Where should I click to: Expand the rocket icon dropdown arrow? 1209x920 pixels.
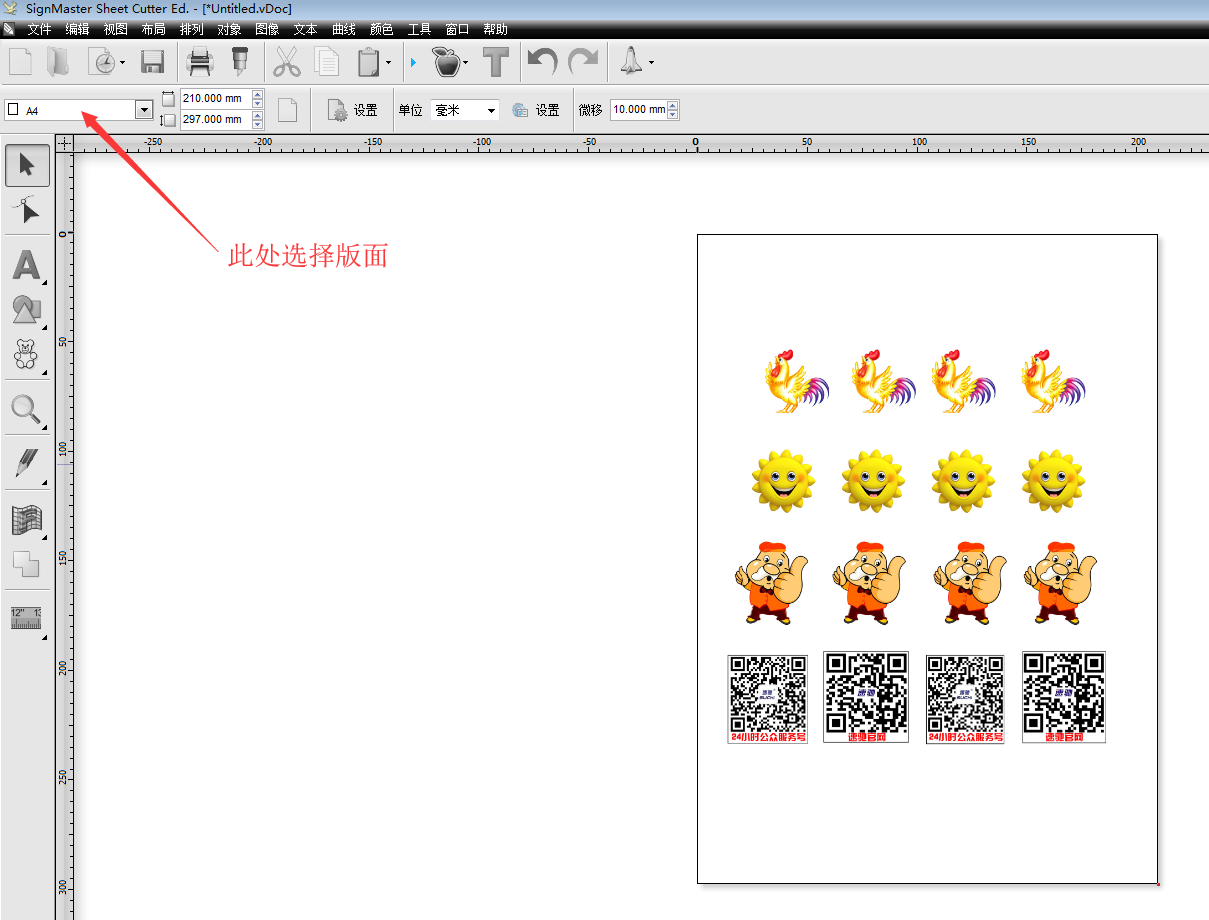651,63
